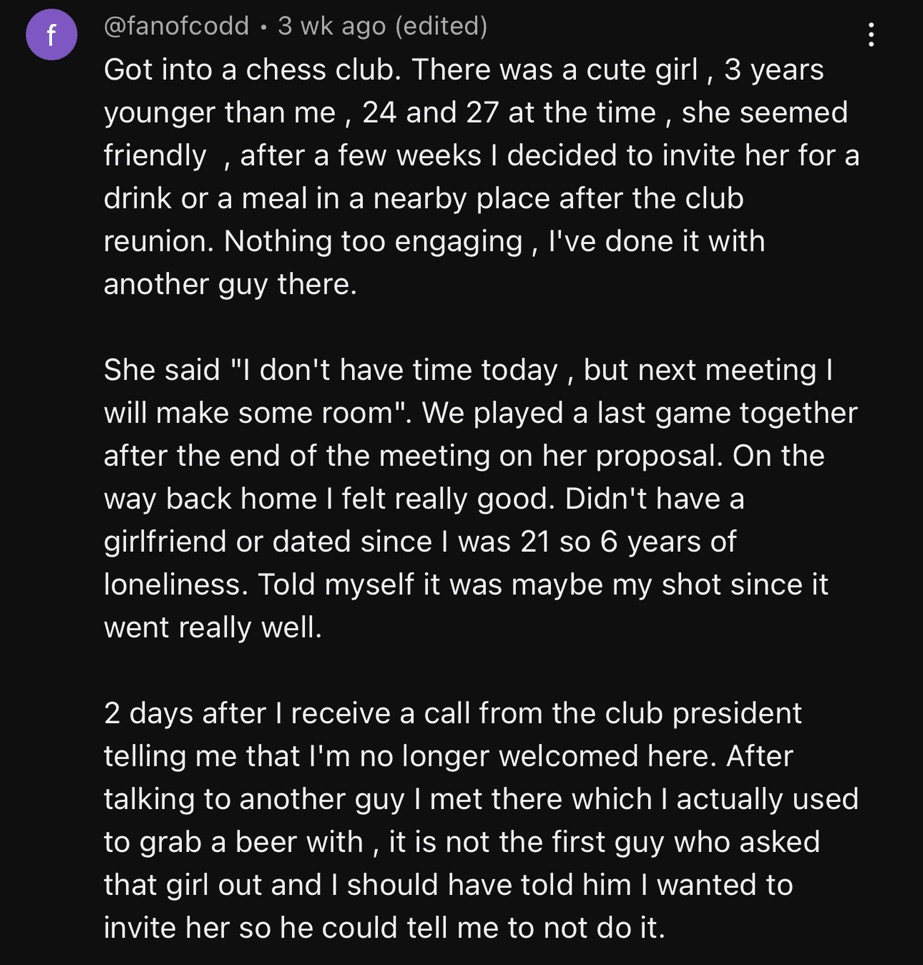This screenshot has width=923, height=965.
Task: Click the line starting "She said"
Action: tap(468, 370)
